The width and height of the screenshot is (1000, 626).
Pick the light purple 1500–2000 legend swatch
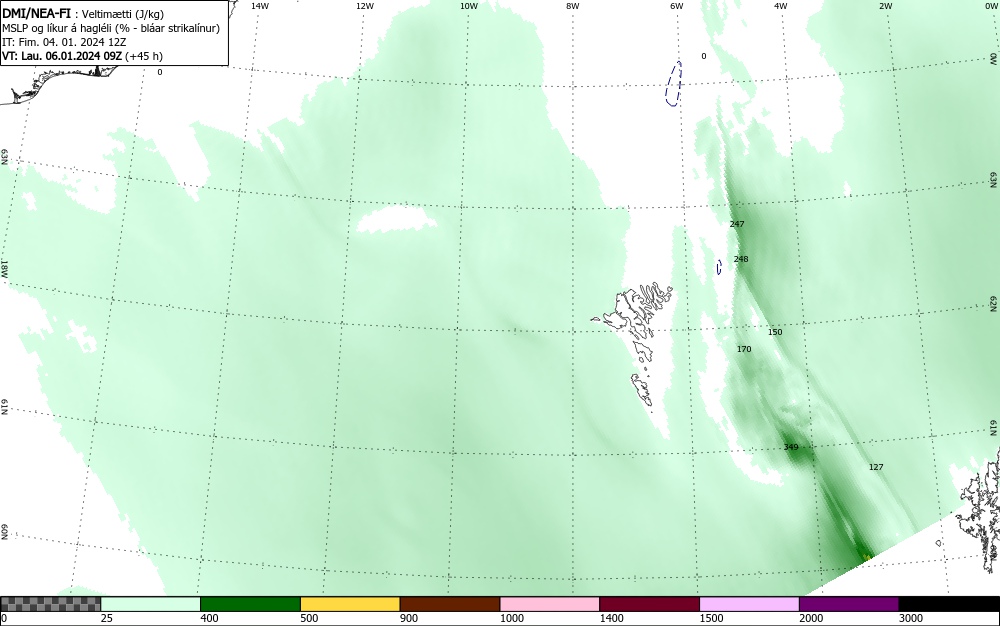tap(749, 604)
